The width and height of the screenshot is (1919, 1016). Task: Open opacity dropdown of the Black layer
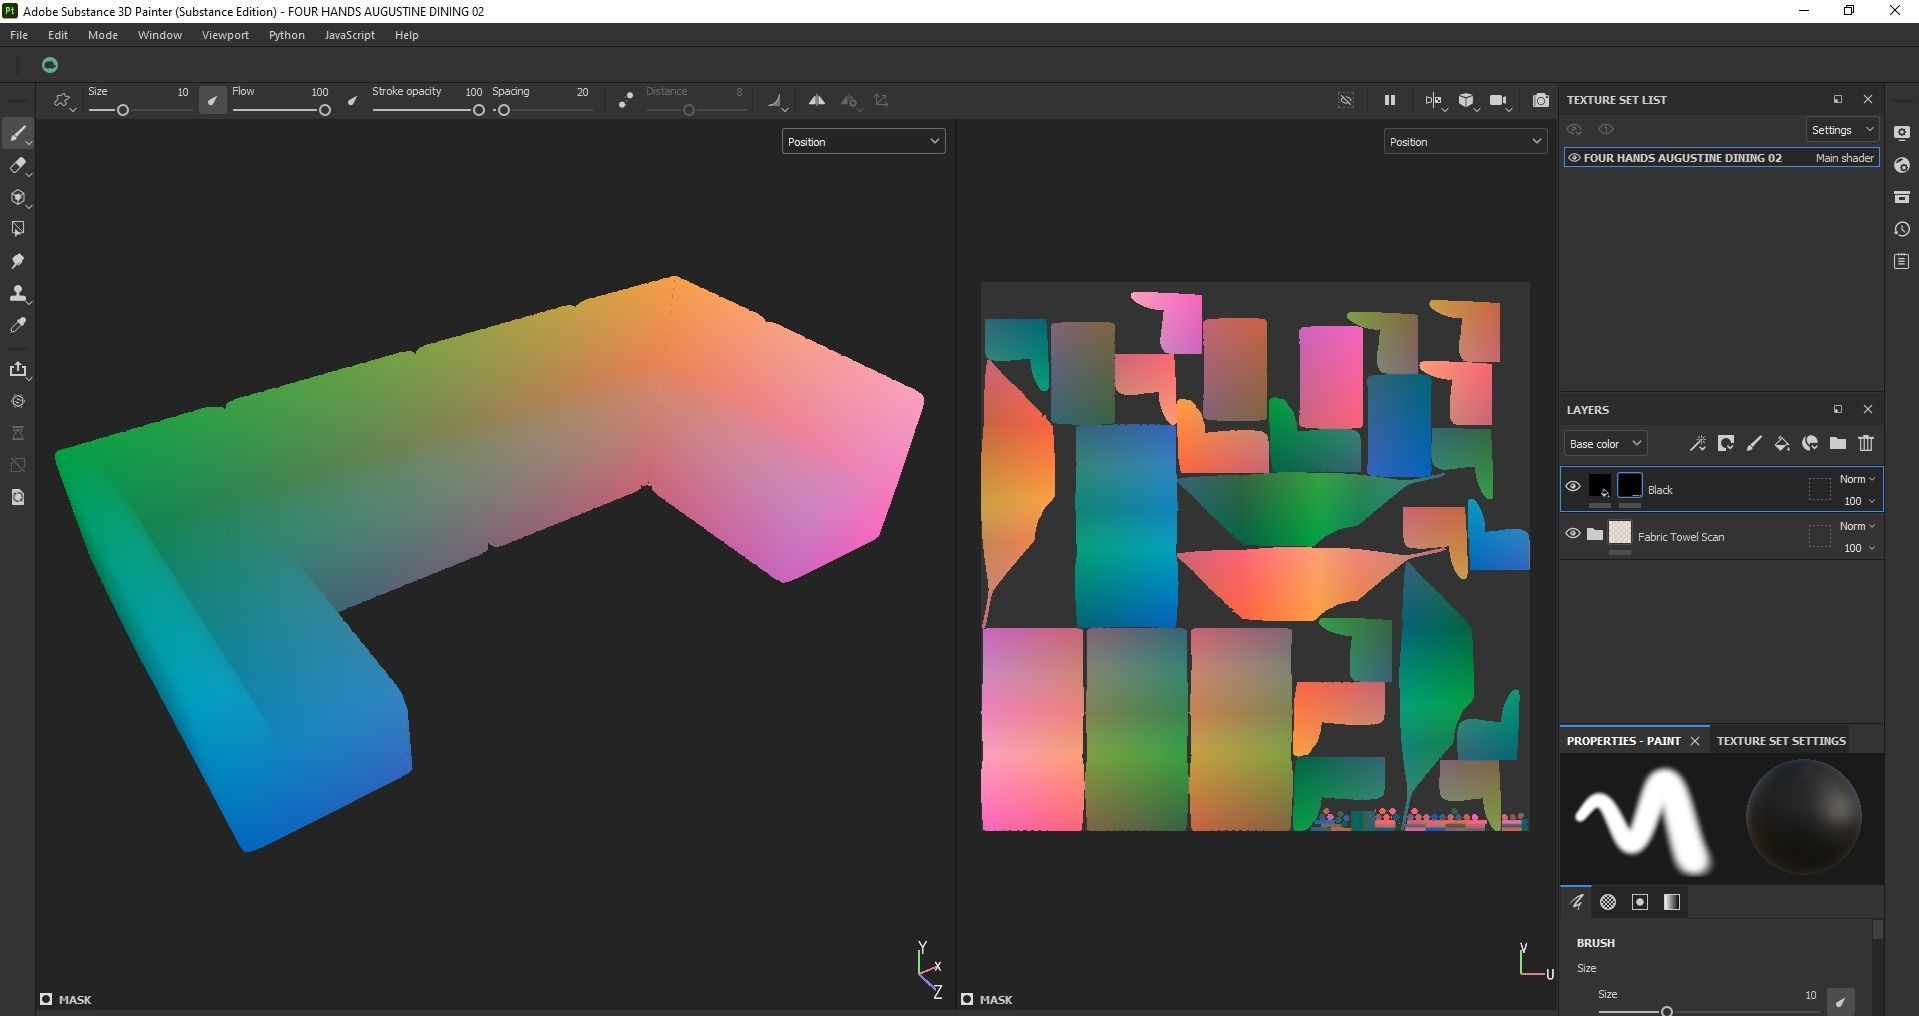click(1859, 501)
